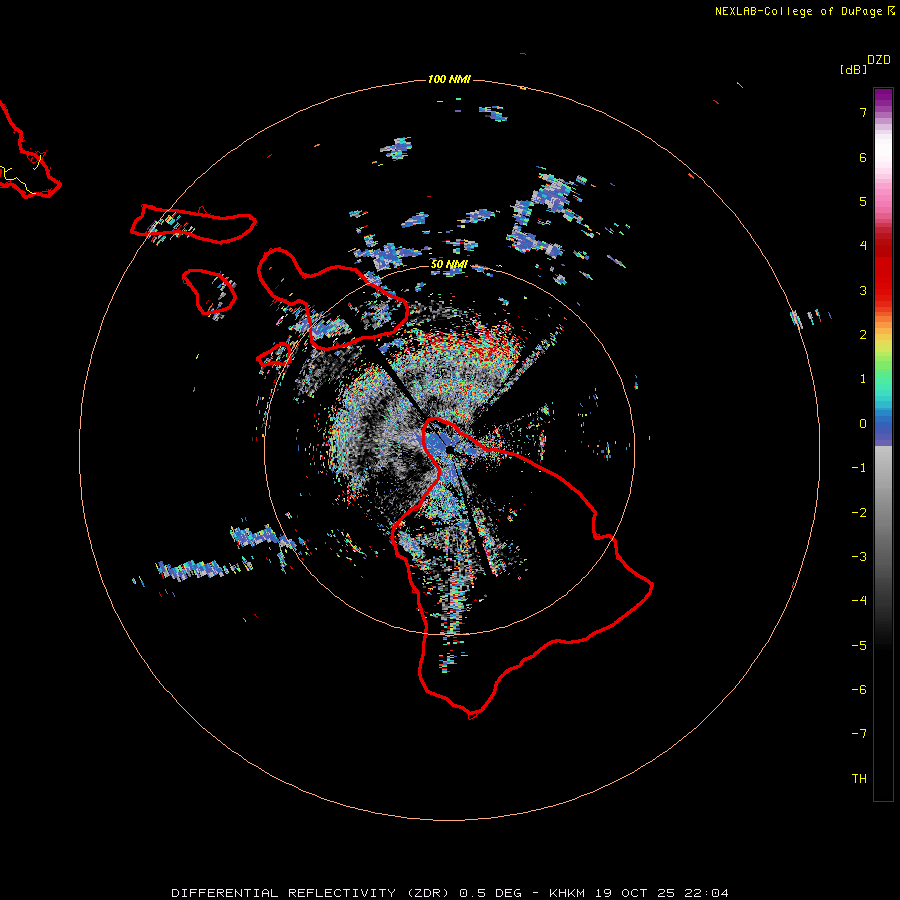Viewport: 900px width, 900px height.
Task: Click the 6 dB scale label
Action: point(863,157)
